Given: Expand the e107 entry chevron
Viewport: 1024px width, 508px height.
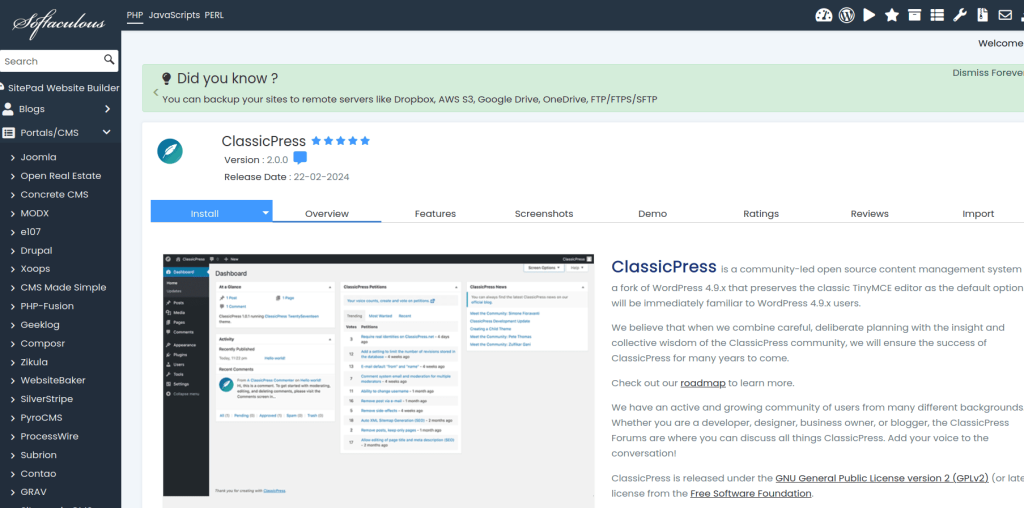Looking at the screenshot, I should (13, 232).
